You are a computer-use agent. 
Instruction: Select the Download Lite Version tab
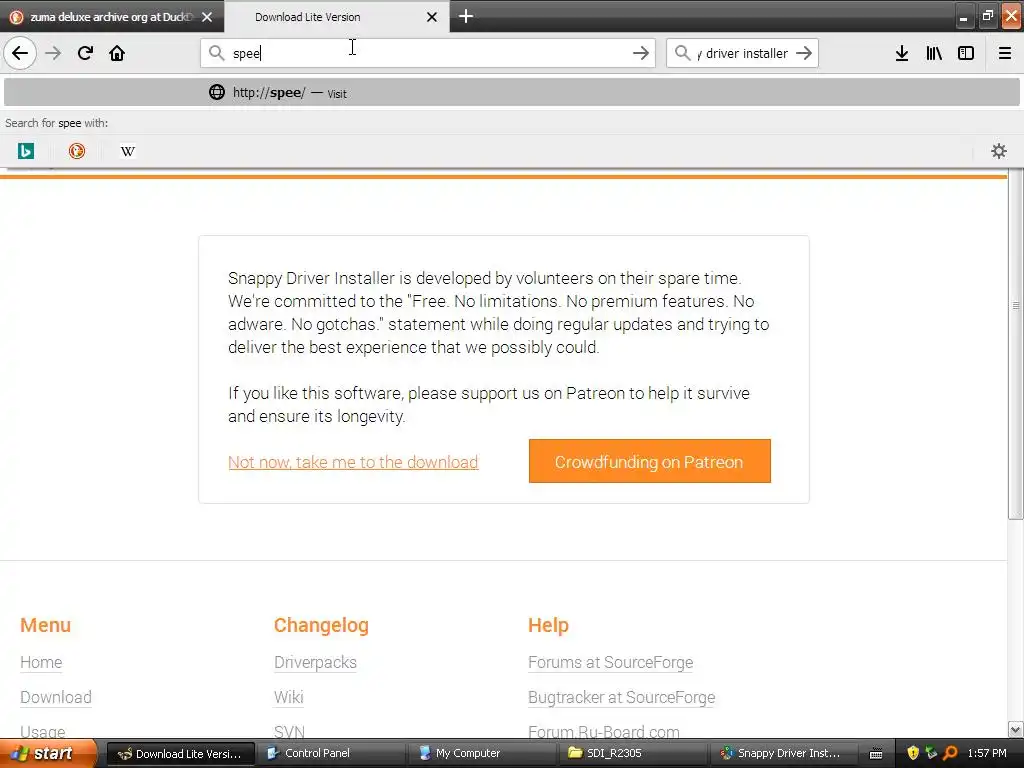pos(337,17)
